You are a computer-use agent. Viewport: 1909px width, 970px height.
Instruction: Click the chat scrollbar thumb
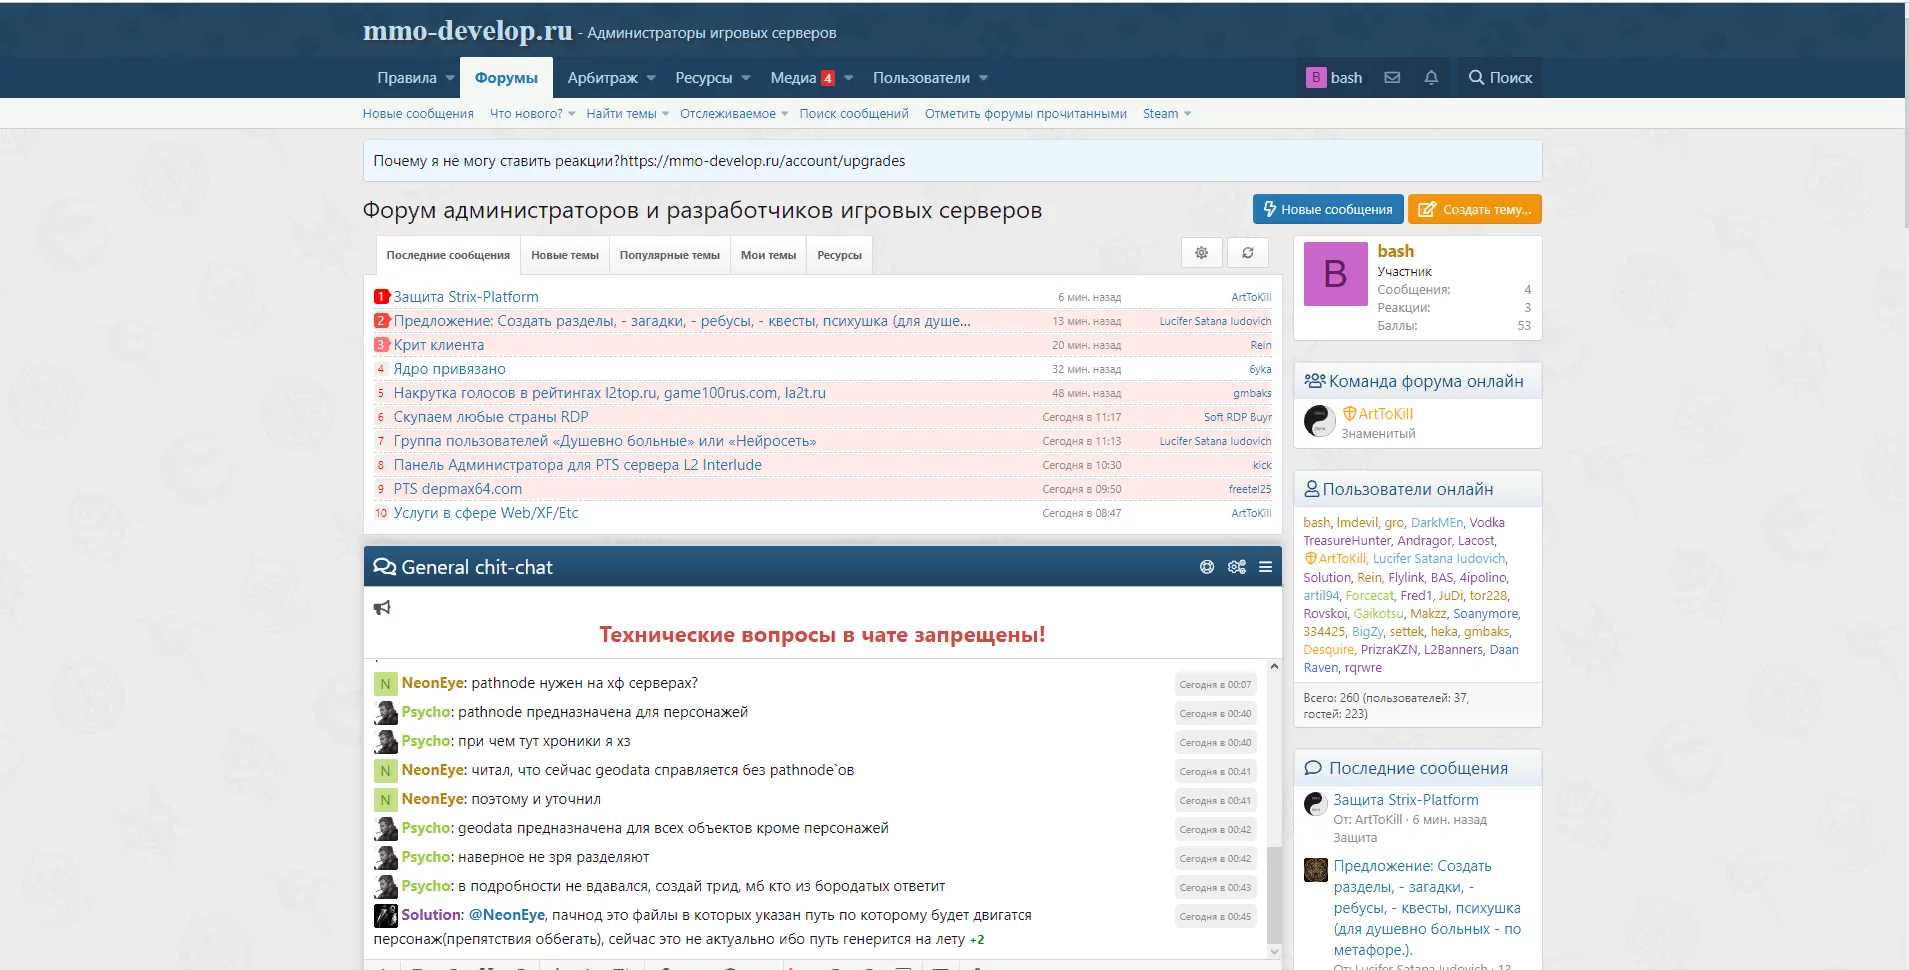coord(1274,895)
